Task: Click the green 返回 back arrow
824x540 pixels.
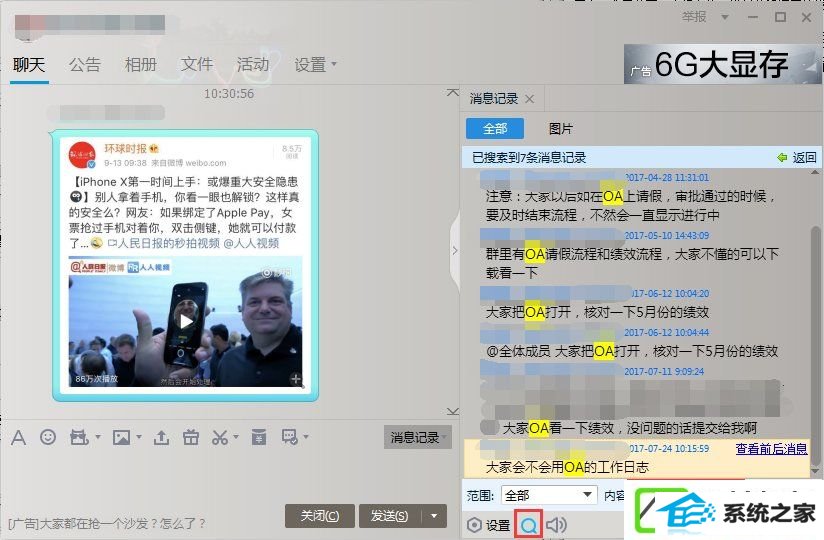Action: pos(782,157)
